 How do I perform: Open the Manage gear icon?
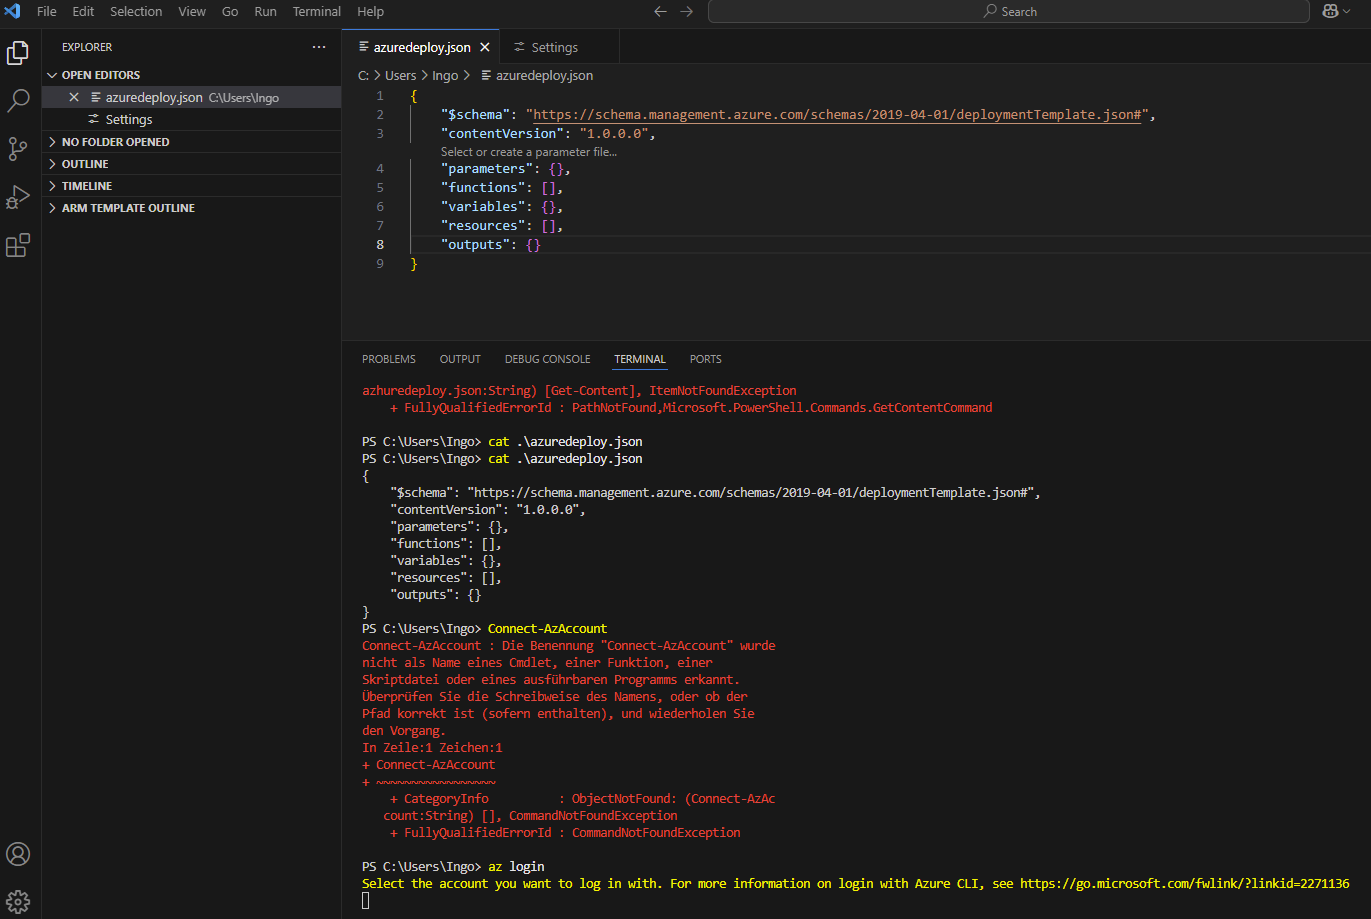[x=16, y=900]
